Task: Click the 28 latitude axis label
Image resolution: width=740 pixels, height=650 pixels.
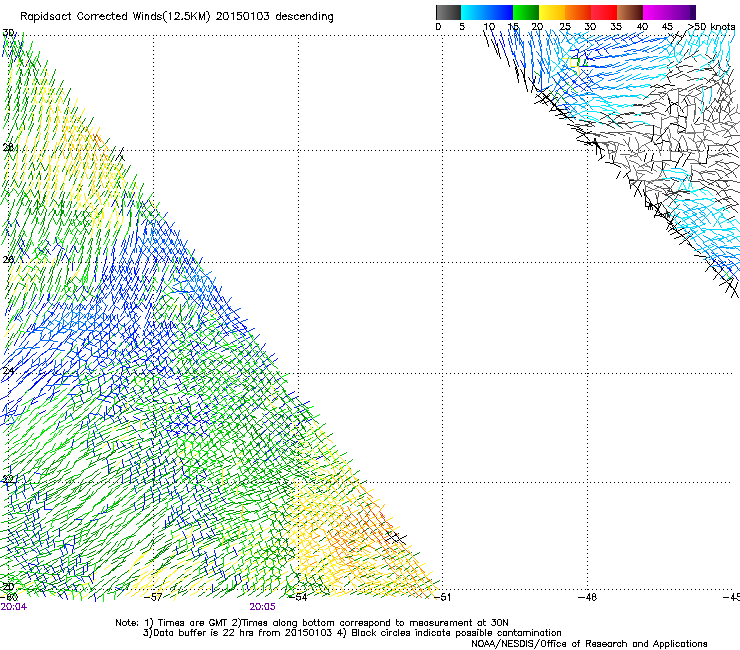Action: point(8,147)
